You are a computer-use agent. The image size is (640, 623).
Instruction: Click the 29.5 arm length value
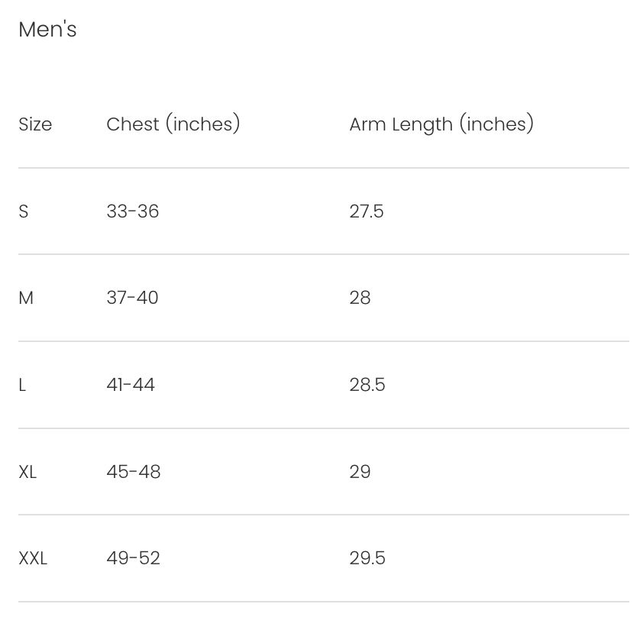(x=367, y=559)
